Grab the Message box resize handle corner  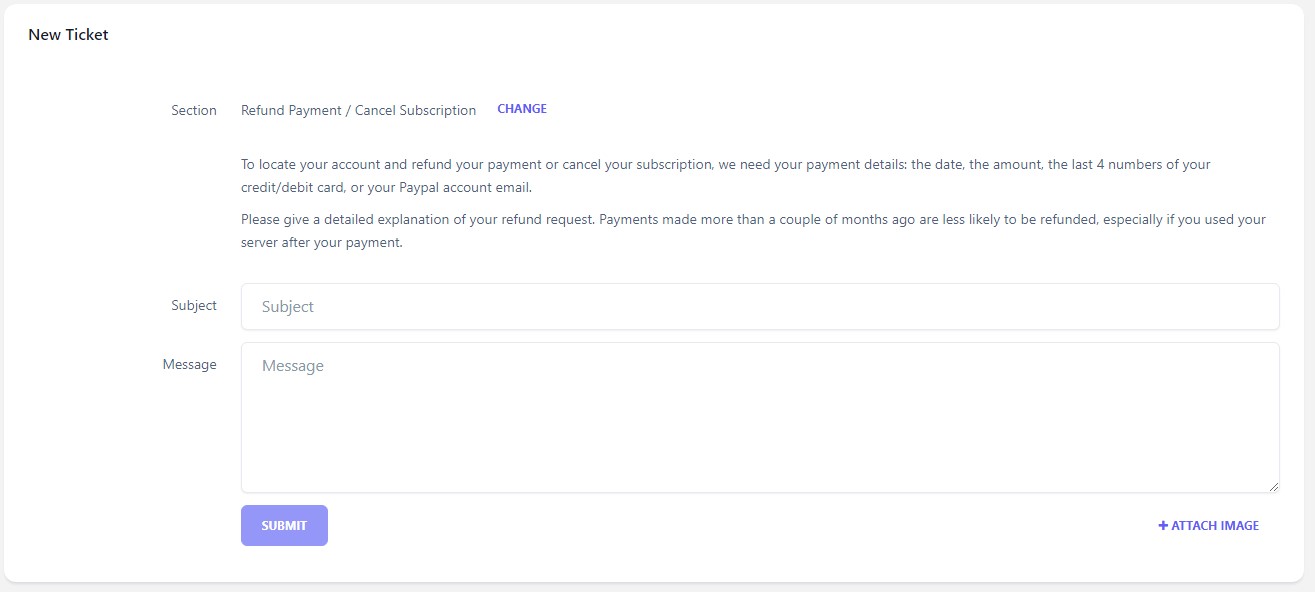pyautogui.click(x=1274, y=487)
